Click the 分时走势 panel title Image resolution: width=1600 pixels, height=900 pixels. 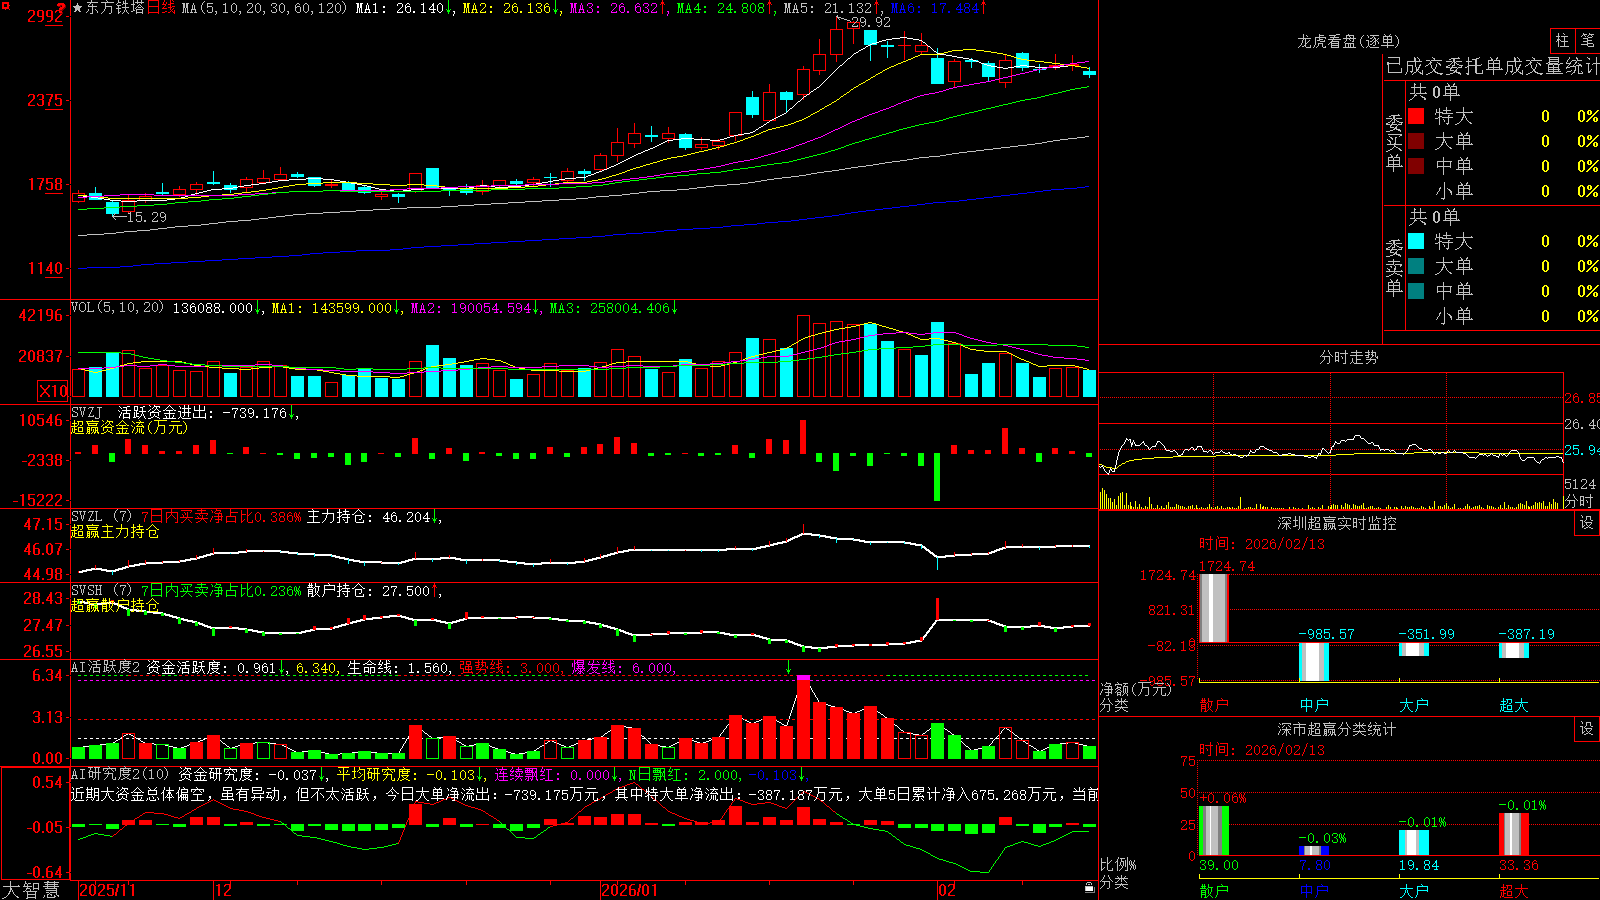coord(1348,357)
